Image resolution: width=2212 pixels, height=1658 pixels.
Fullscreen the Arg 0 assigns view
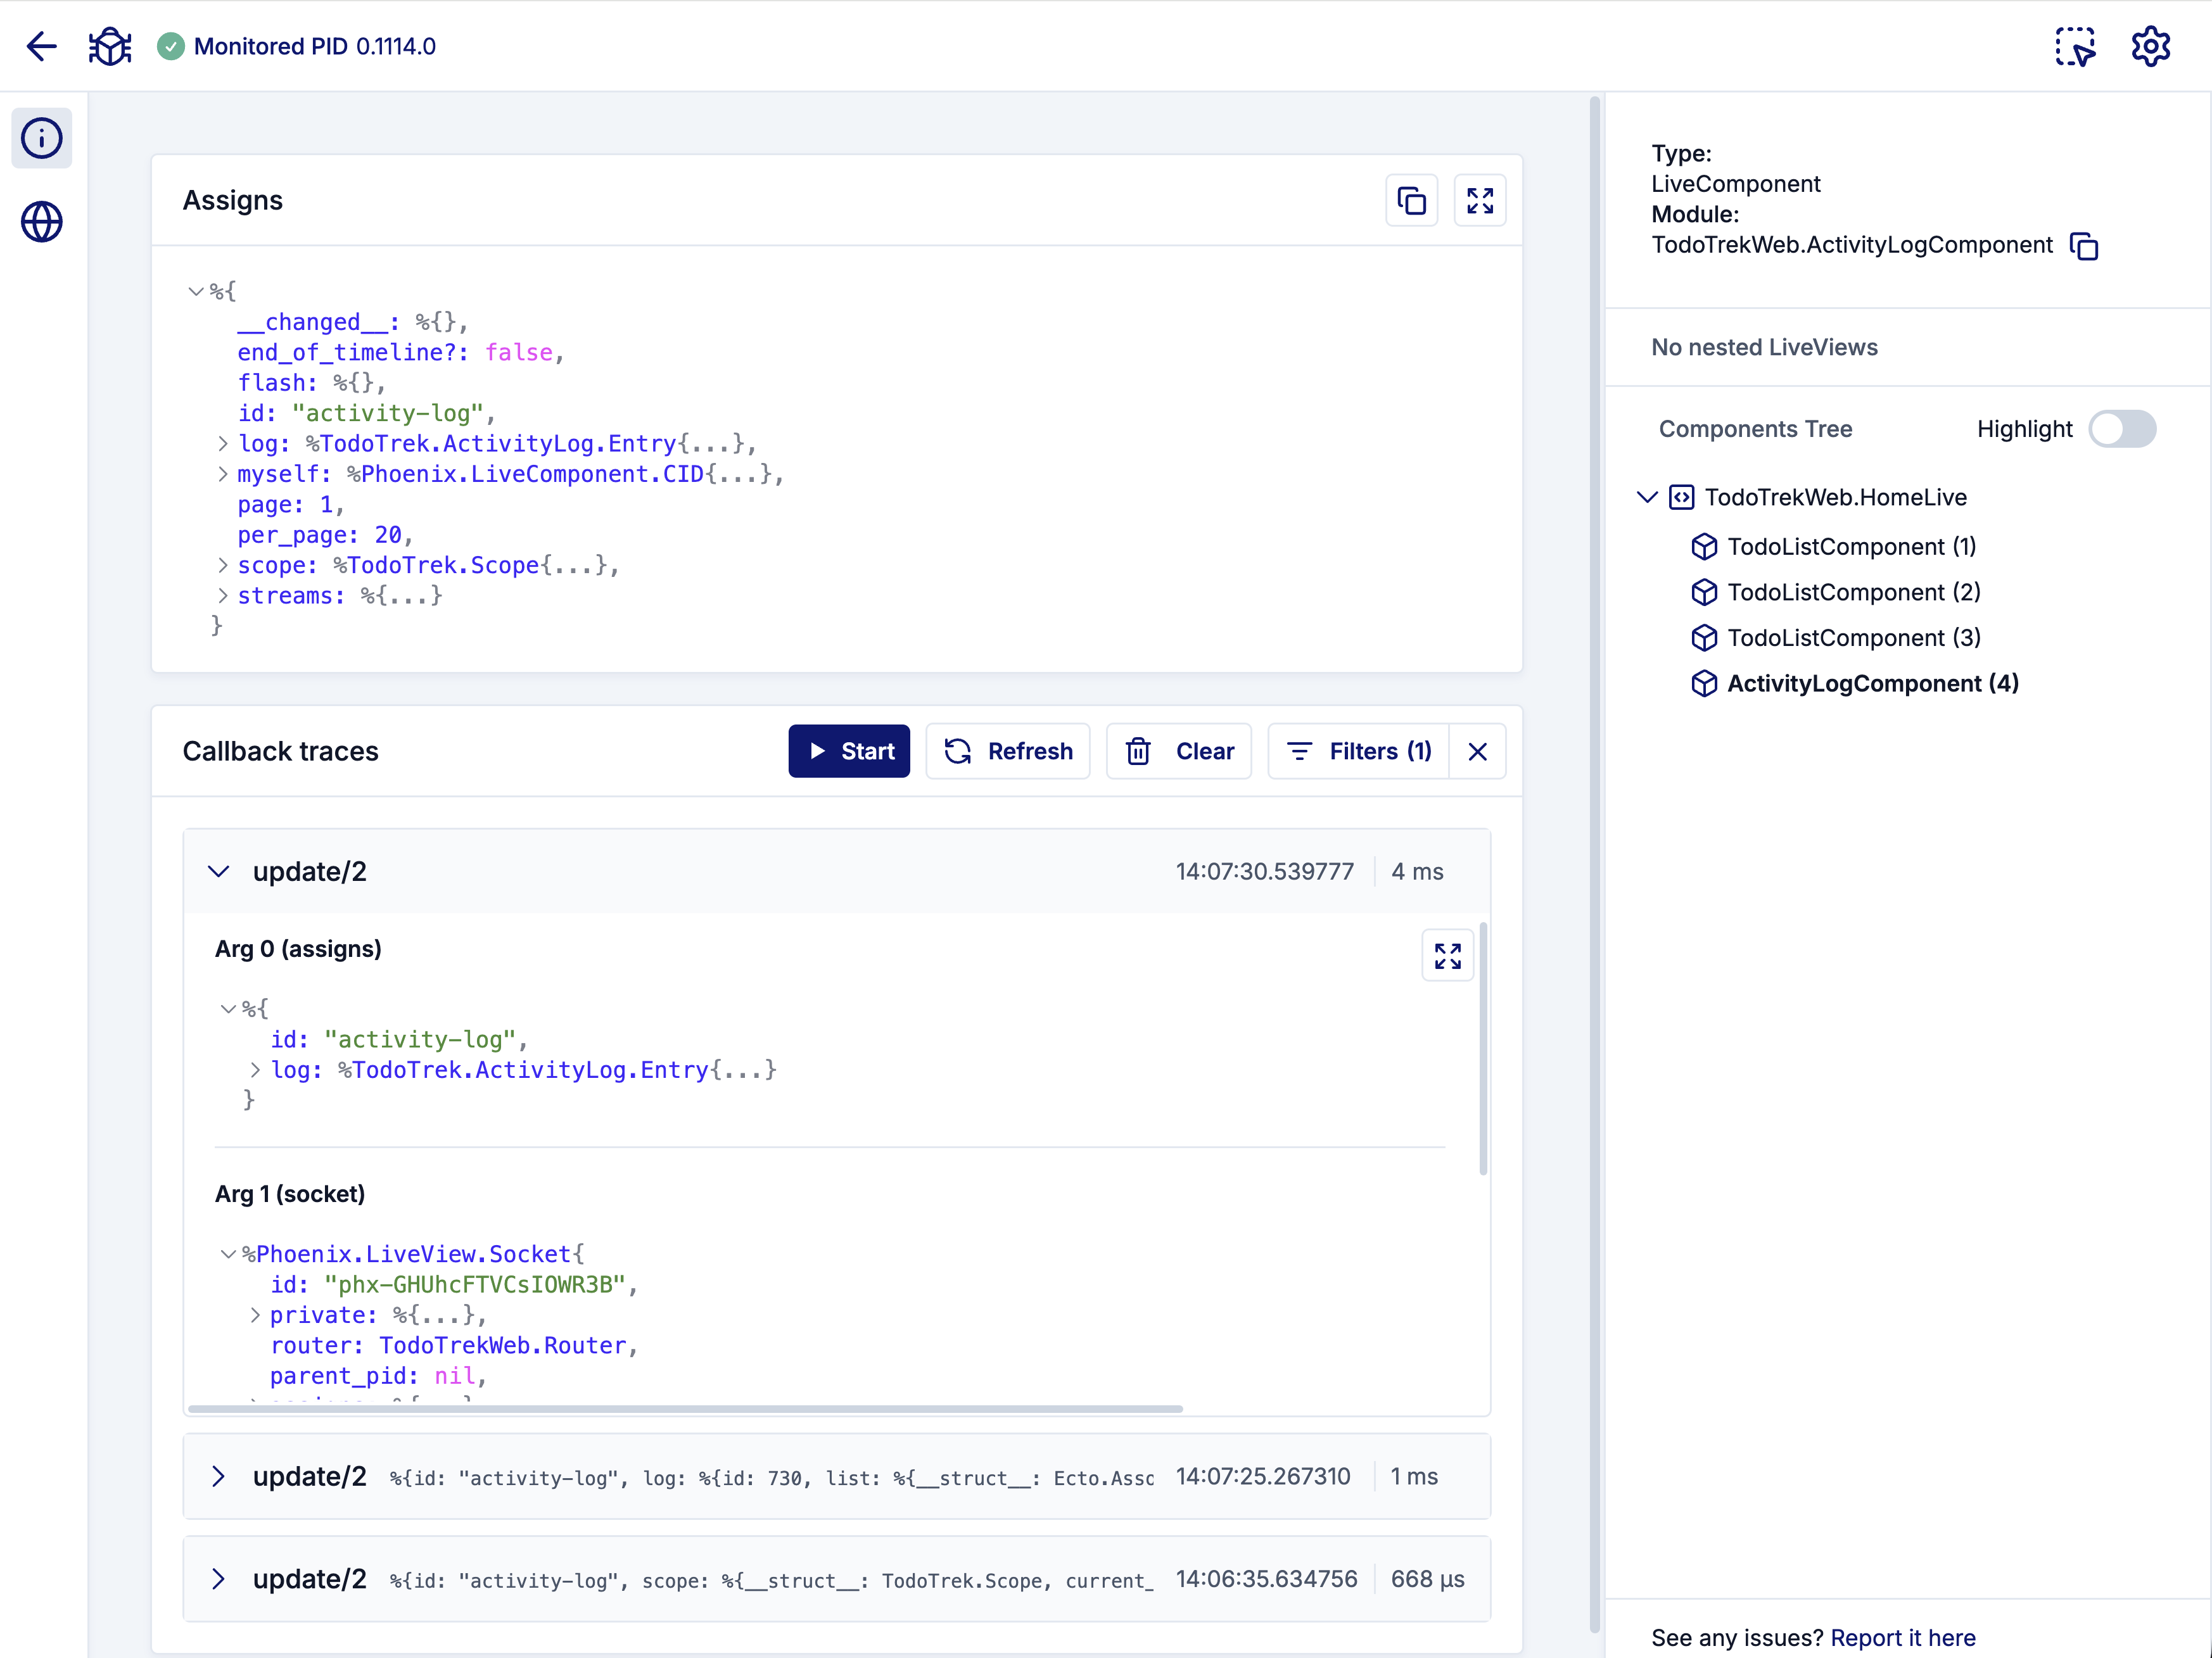tap(1447, 956)
